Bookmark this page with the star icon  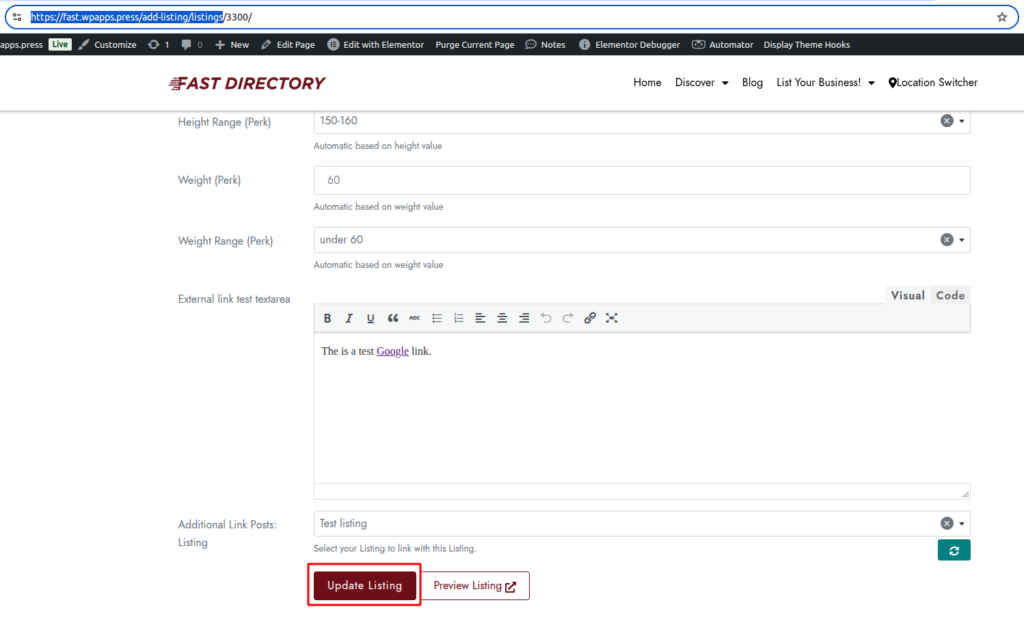[x=1001, y=17]
